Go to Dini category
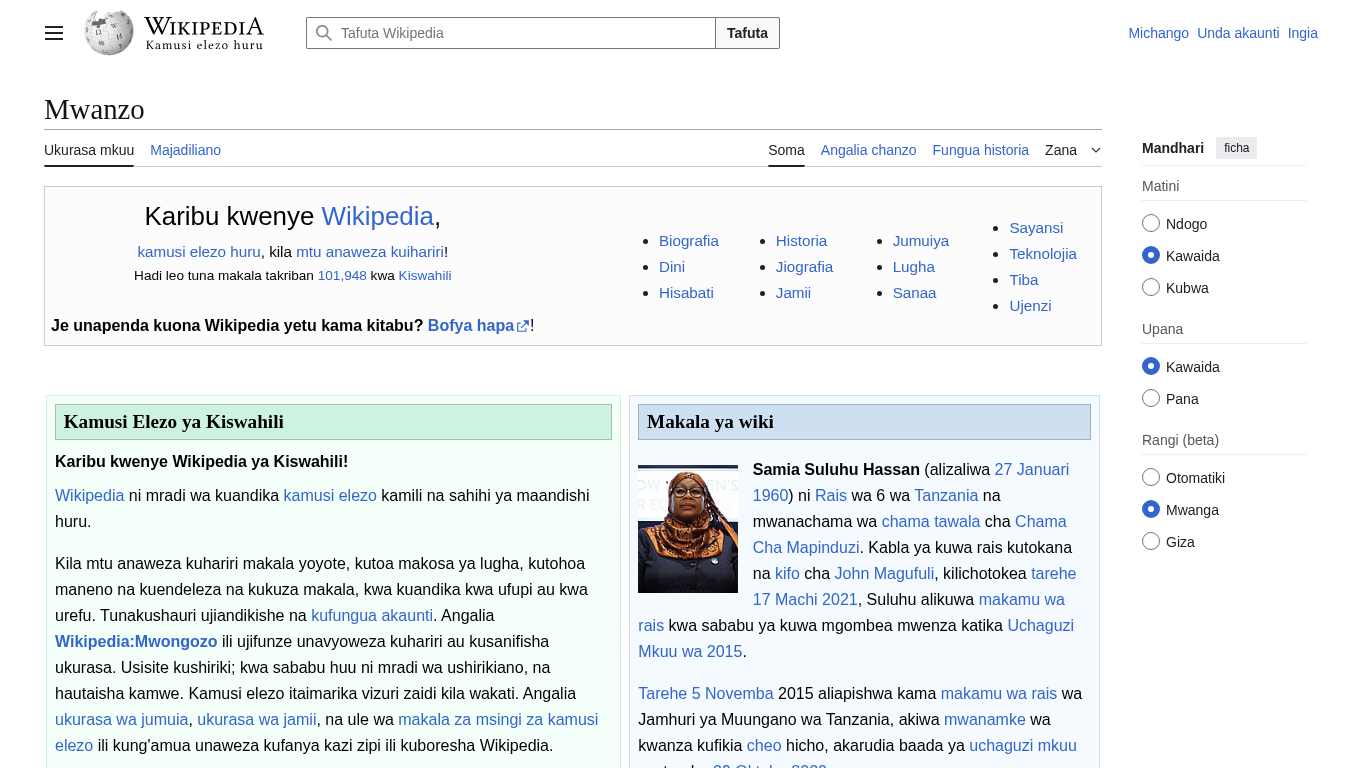 (x=672, y=267)
